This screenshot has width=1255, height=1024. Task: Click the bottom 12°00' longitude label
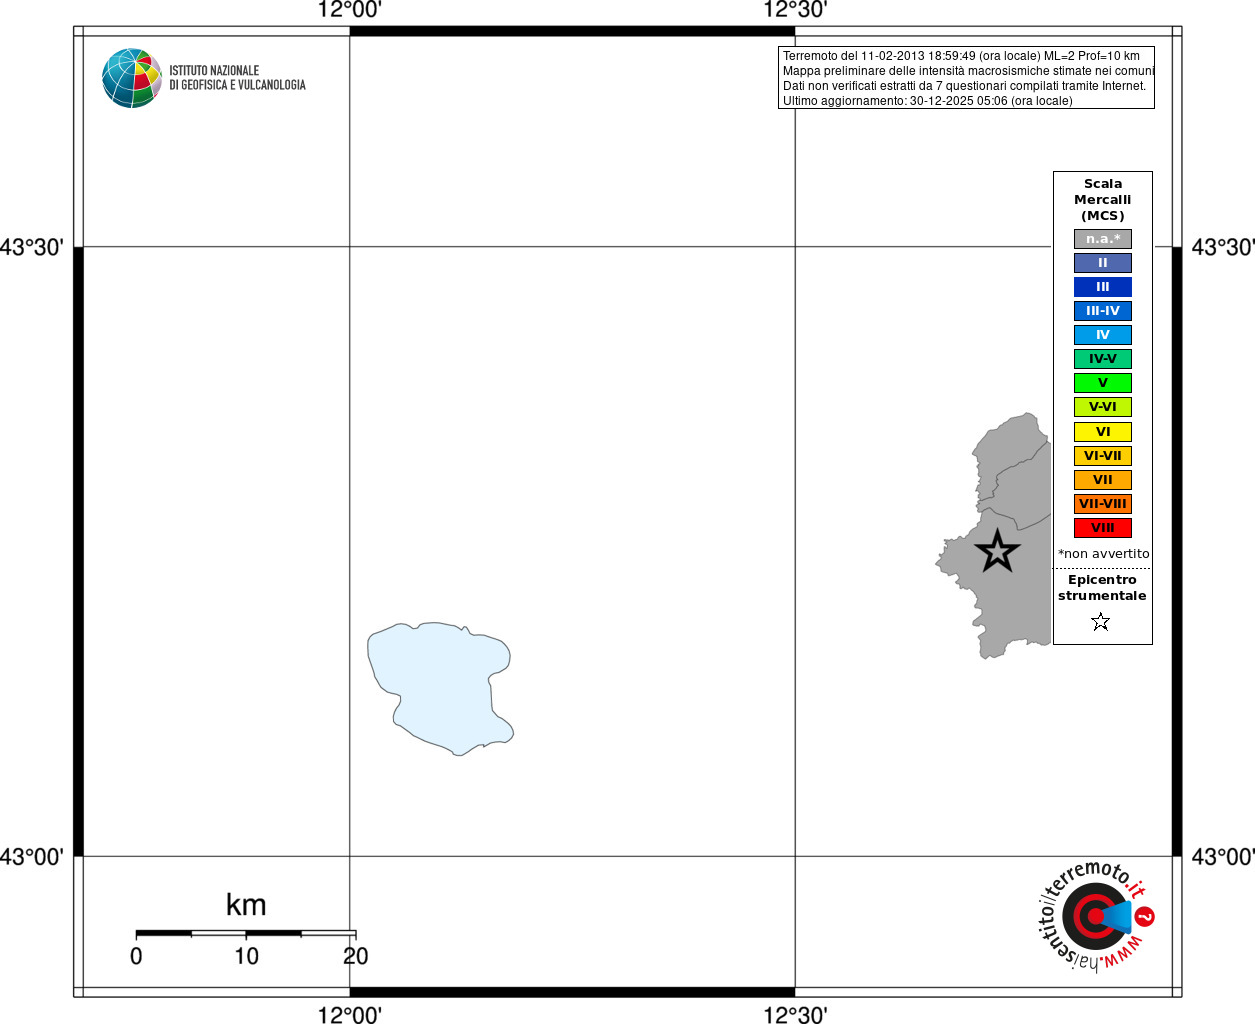(350, 1015)
